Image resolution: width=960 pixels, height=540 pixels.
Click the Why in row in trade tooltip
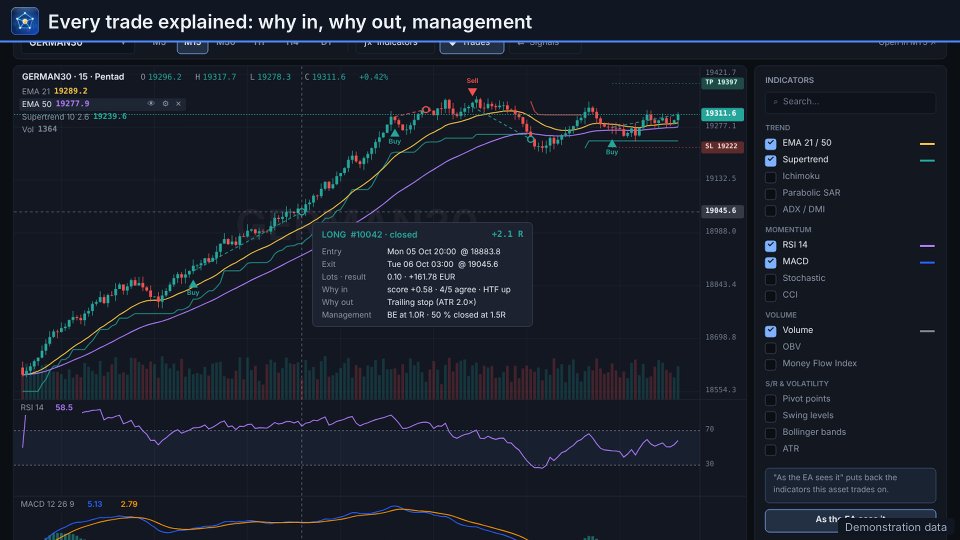(x=422, y=290)
